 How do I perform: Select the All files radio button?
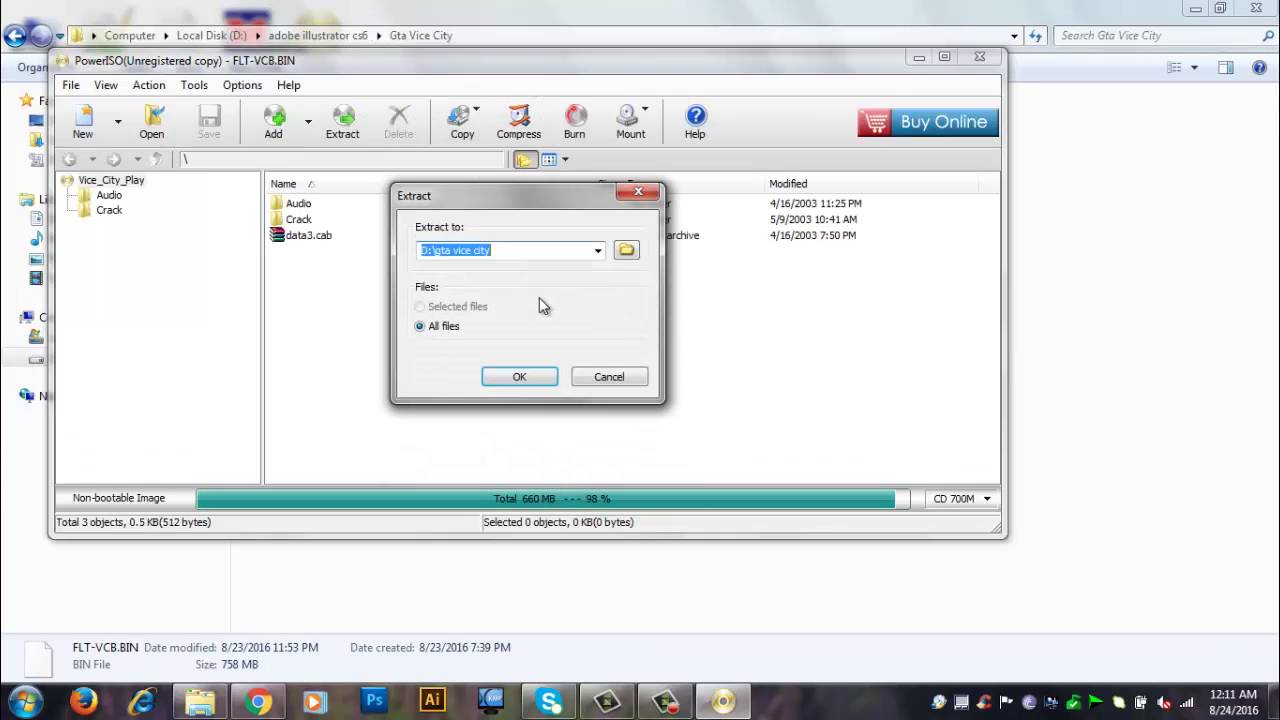point(419,326)
